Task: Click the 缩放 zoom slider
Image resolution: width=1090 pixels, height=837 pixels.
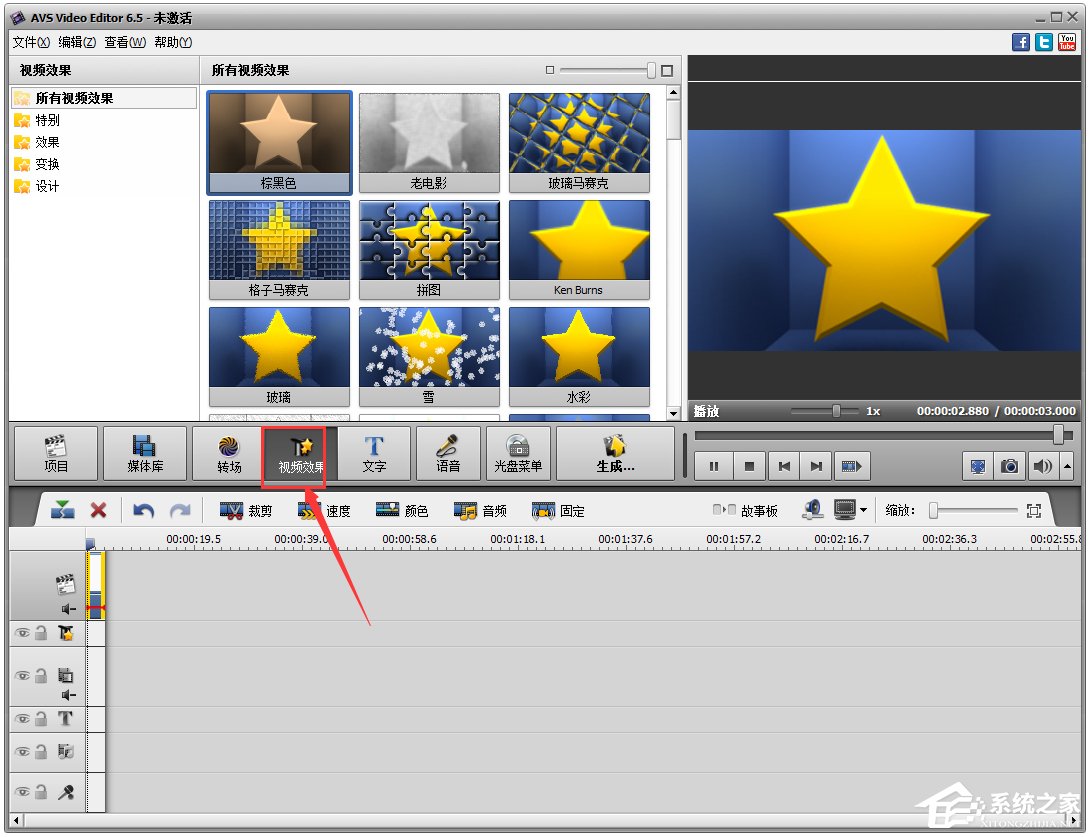Action: point(974,510)
